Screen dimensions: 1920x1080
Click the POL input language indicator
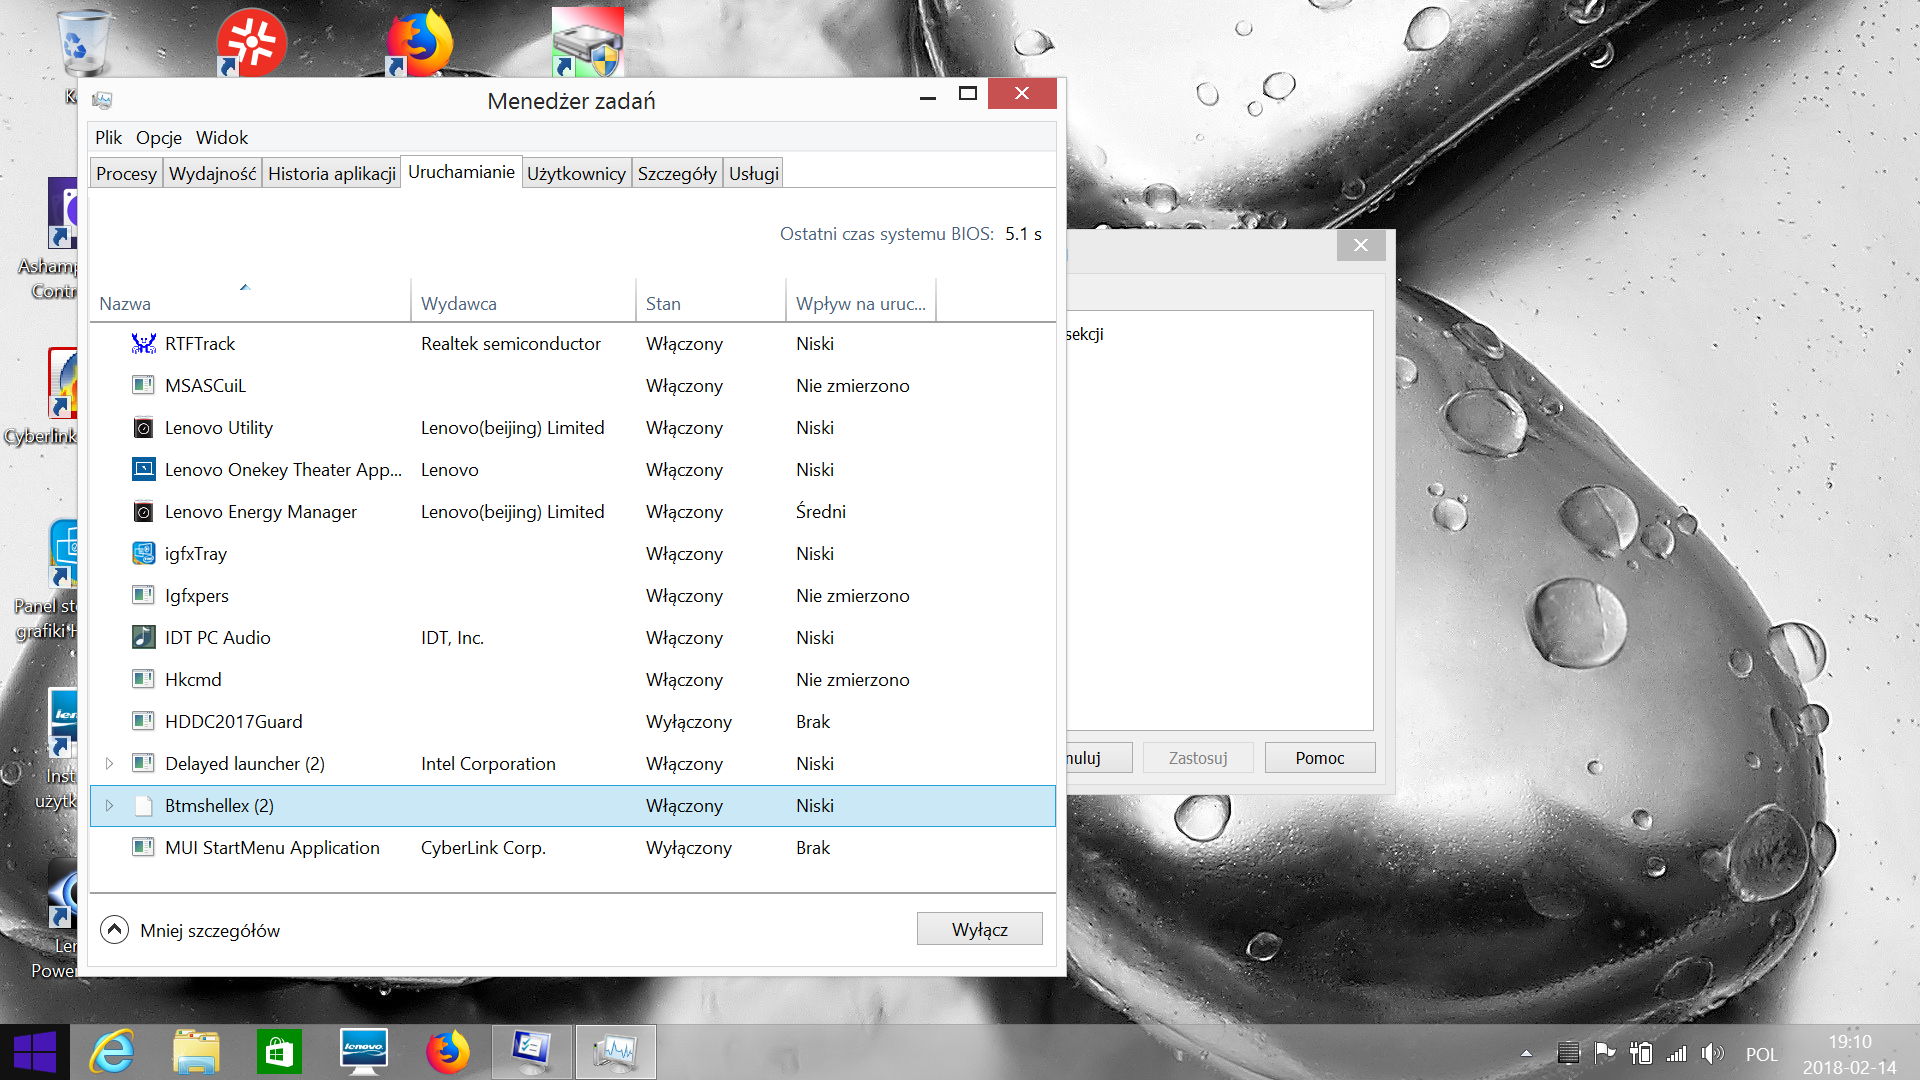pyautogui.click(x=1761, y=1054)
